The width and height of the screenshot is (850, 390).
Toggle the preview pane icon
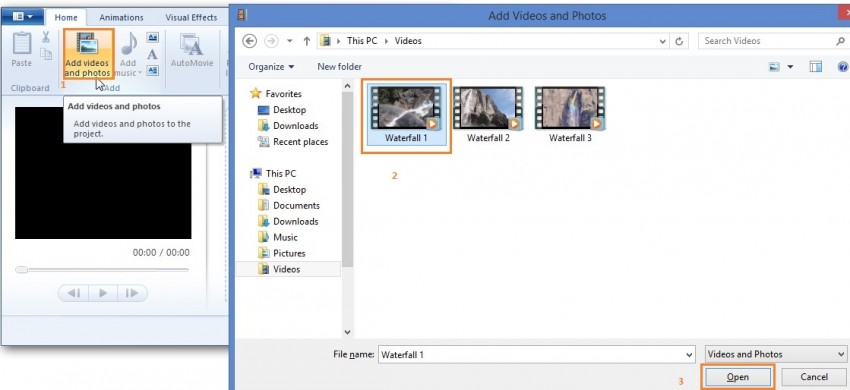tap(815, 67)
